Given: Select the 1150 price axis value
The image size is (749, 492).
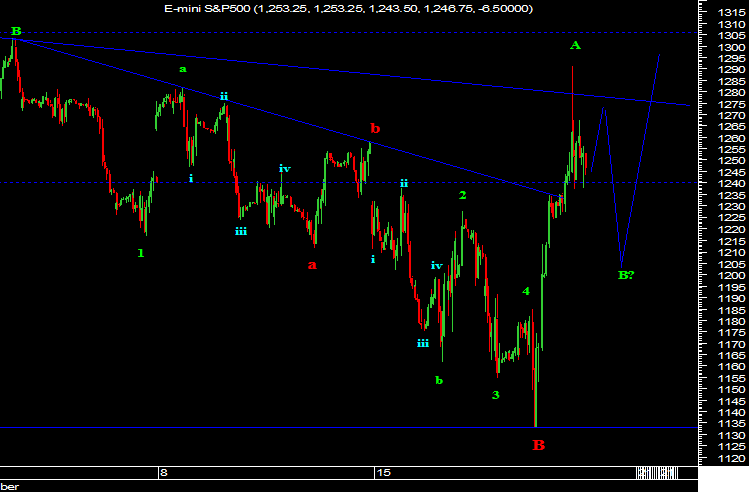Looking at the screenshot, I should click(731, 389).
